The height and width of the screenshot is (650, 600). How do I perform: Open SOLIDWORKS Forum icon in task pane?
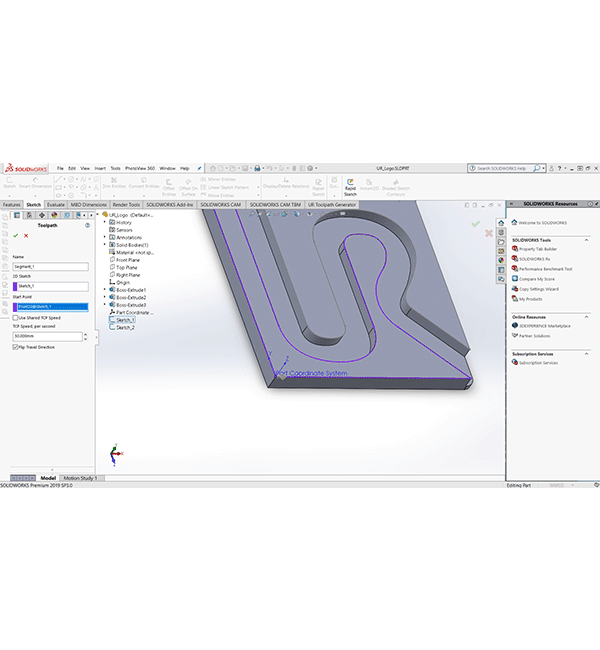(501, 279)
